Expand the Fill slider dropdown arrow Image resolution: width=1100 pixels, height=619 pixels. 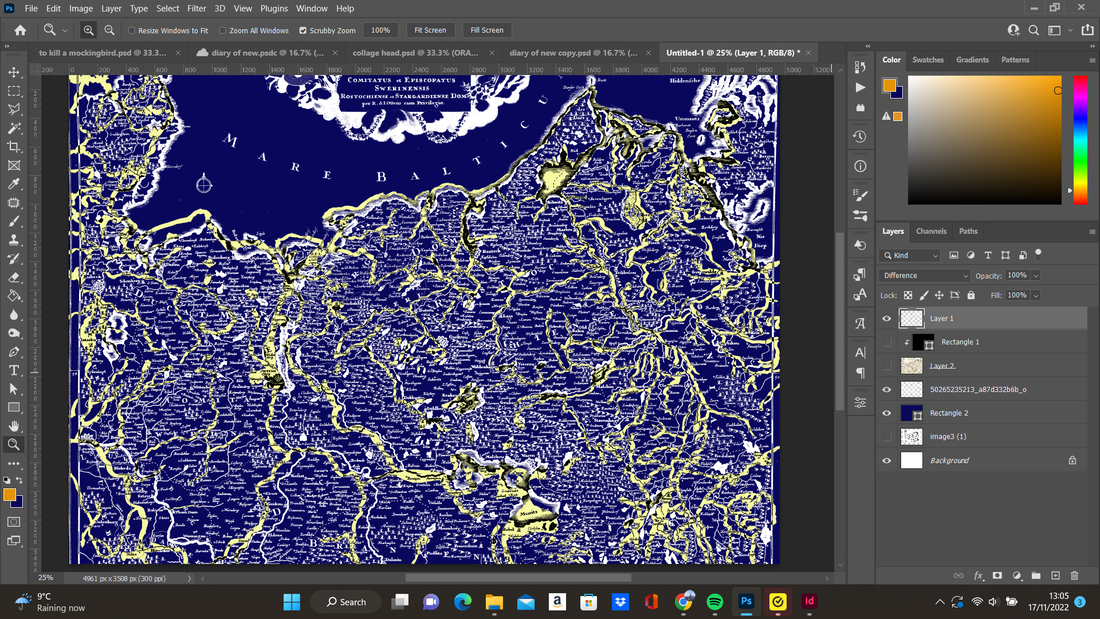pyautogui.click(x=1035, y=295)
